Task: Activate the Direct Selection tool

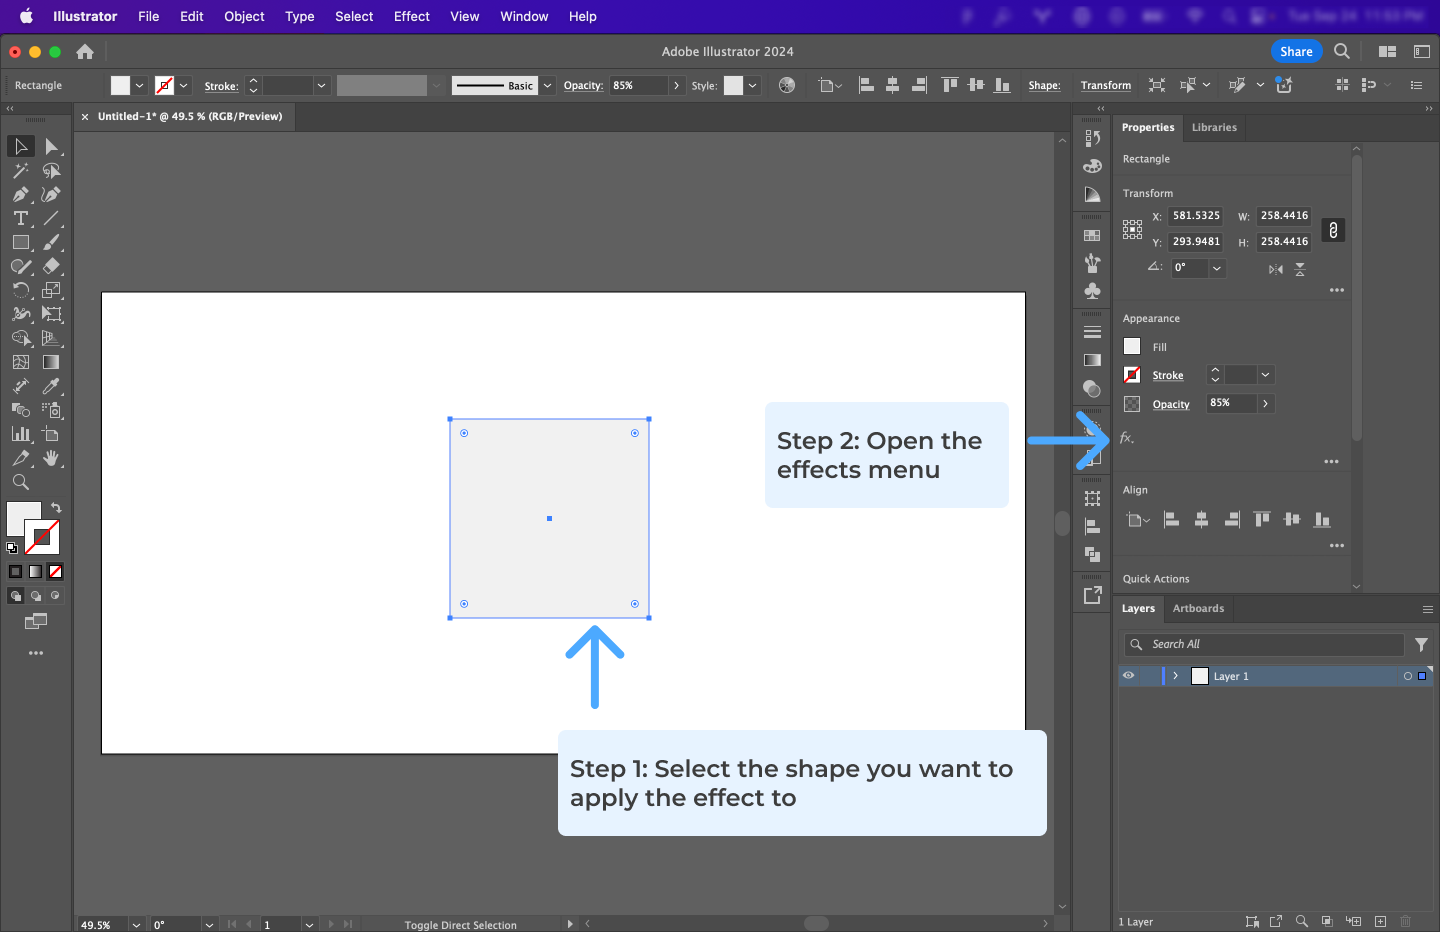Action: (x=51, y=147)
